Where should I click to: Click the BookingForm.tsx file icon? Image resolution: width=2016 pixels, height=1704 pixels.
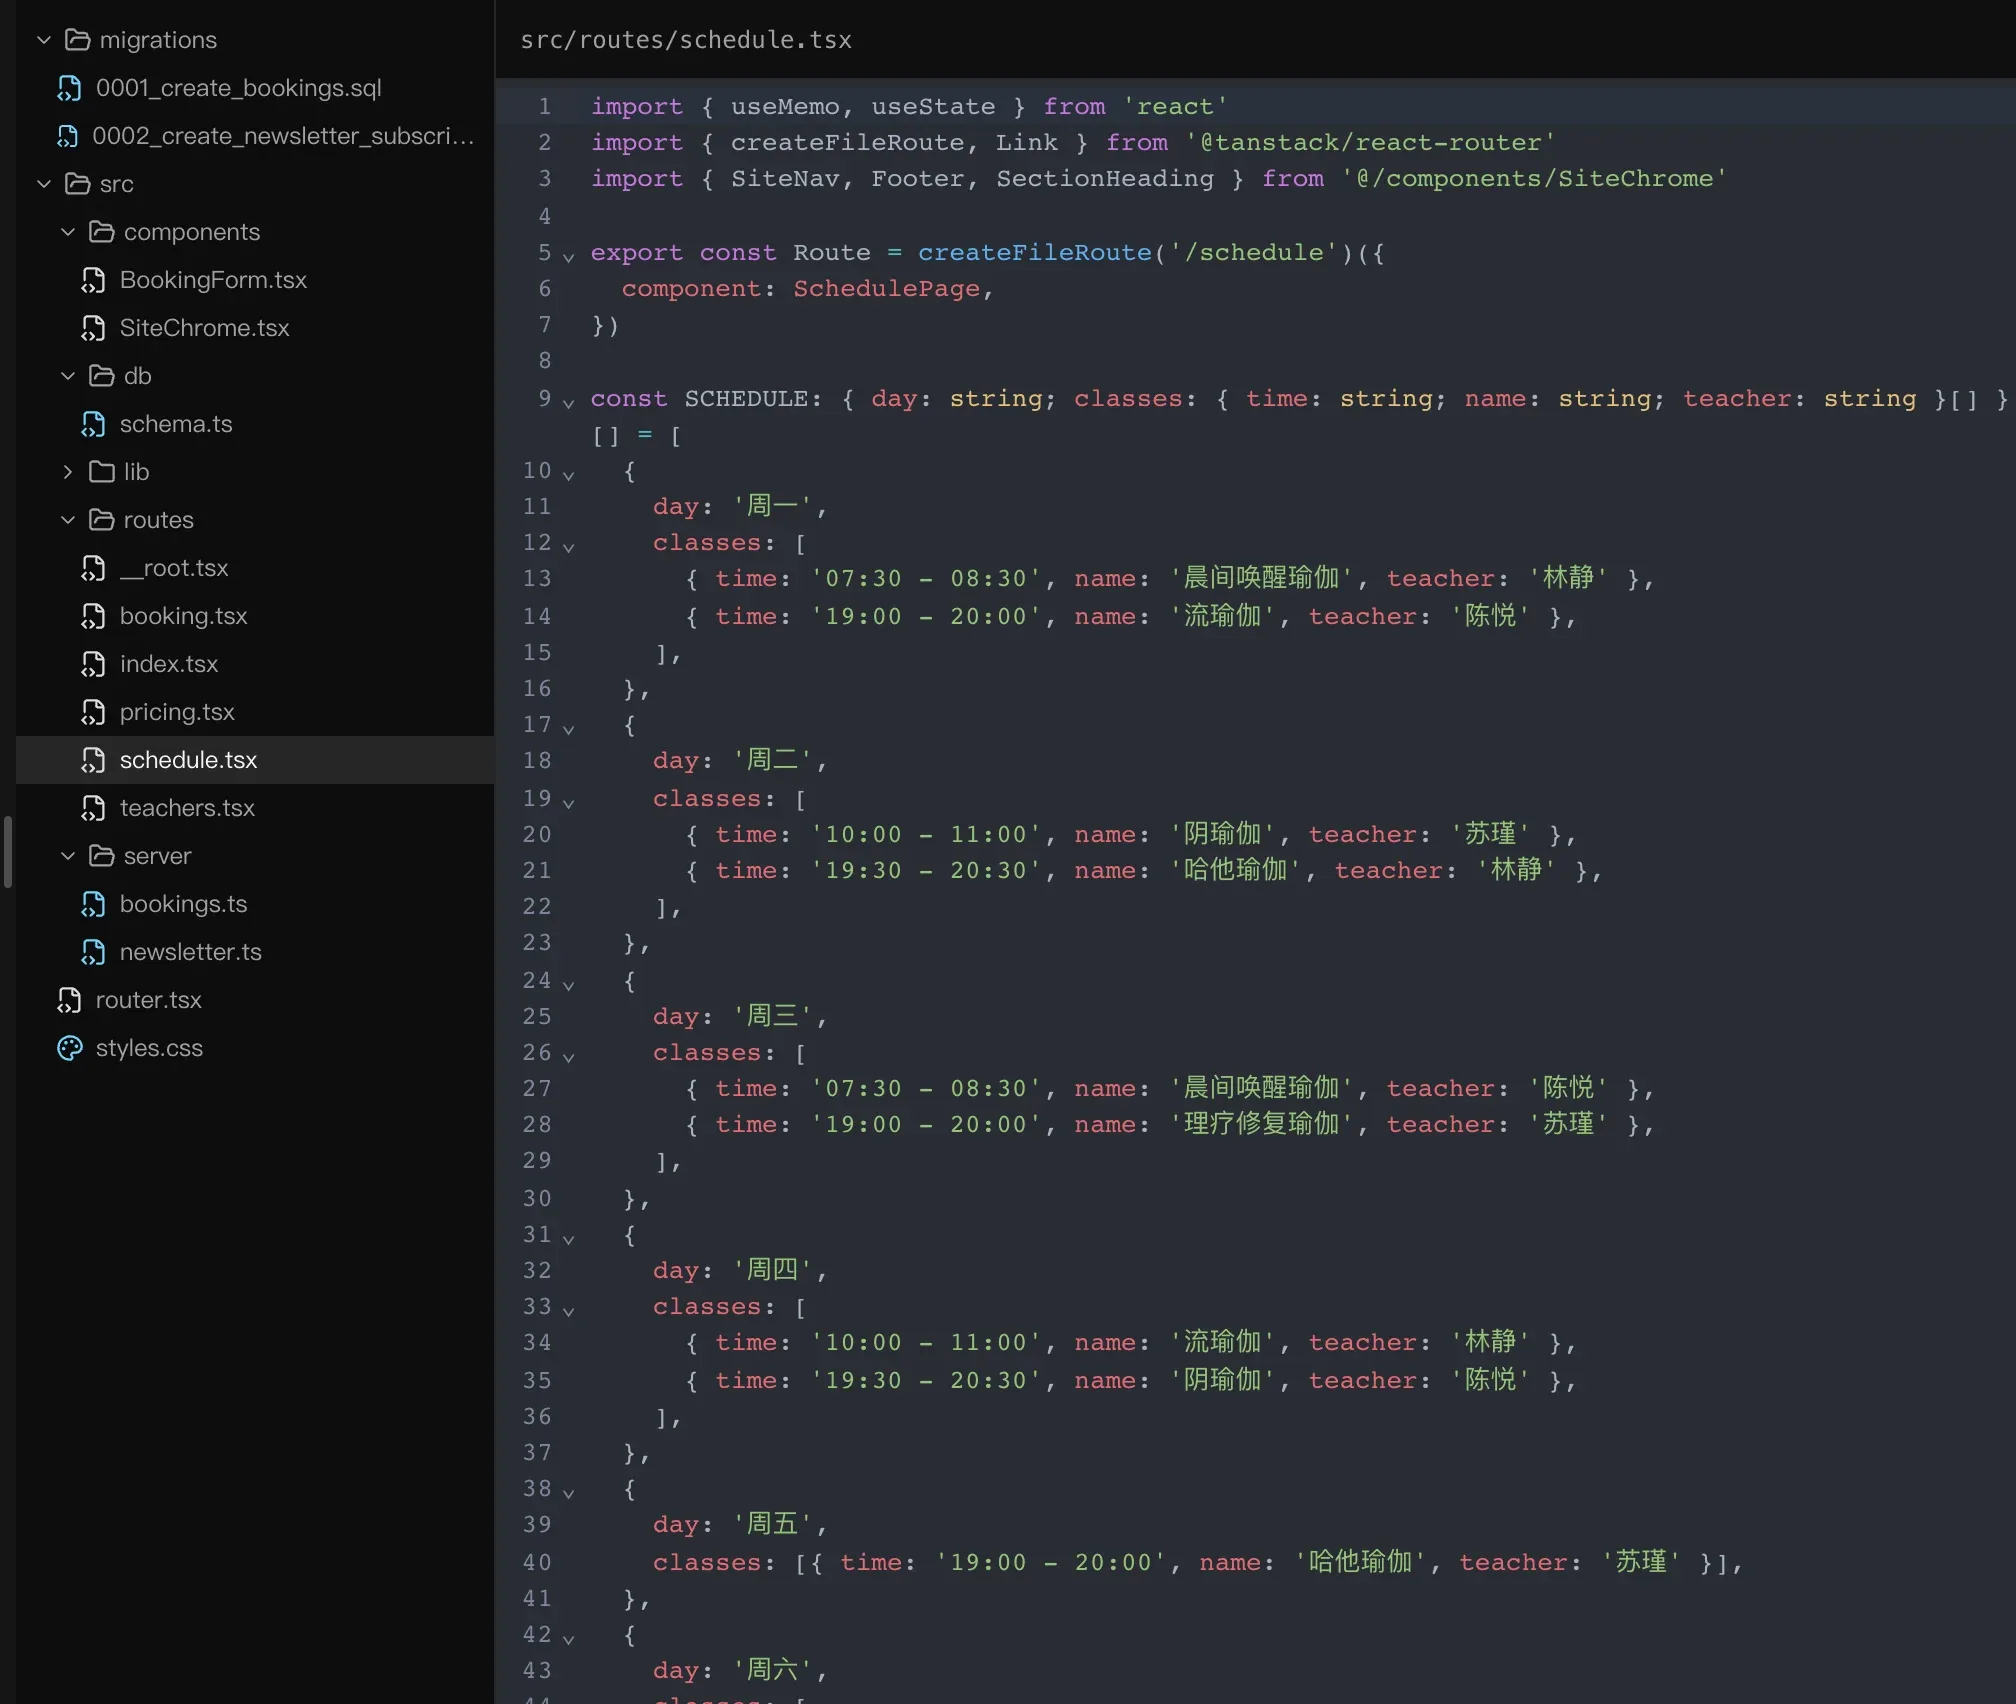[93, 280]
